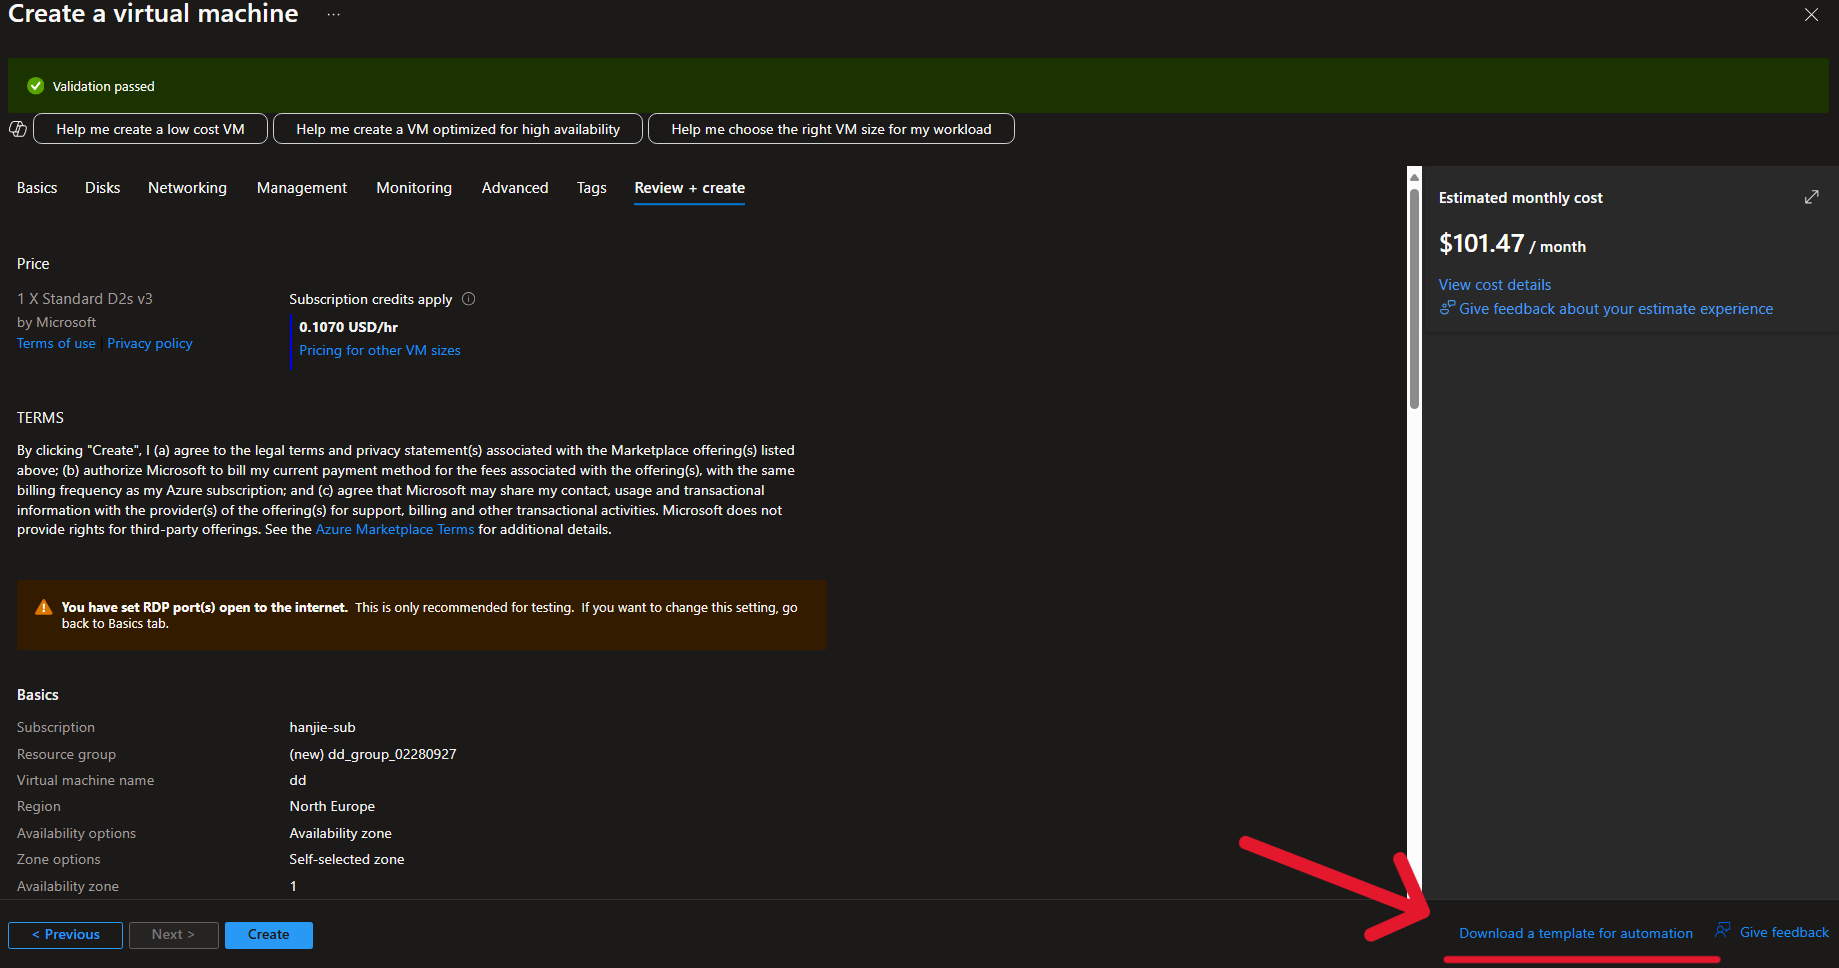This screenshot has height=968, width=1839.
Task: Click the Copilot icon beside suggestion buttons
Action: (x=18, y=129)
